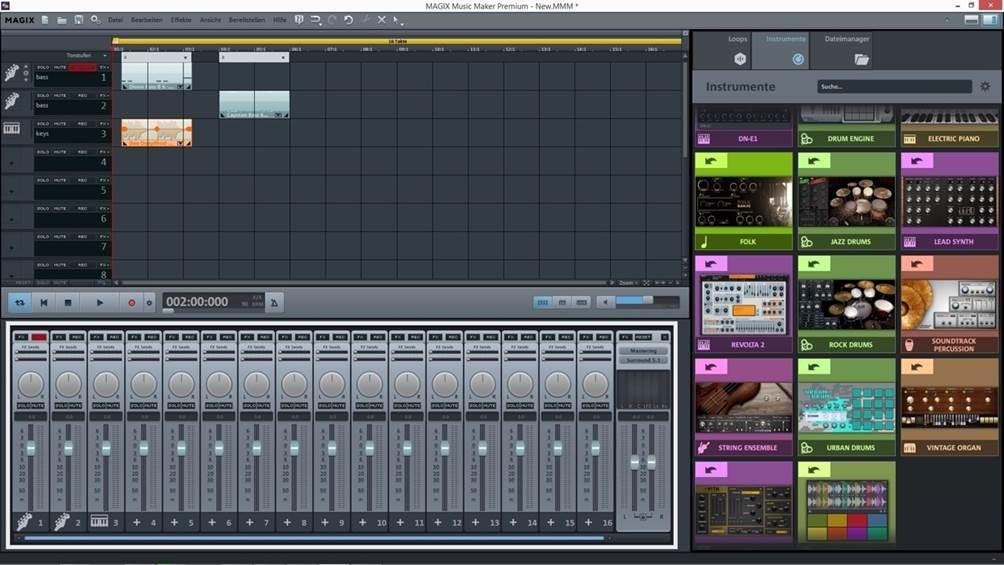Jump to start of arrangement
The height and width of the screenshot is (565, 1004).
[44, 302]
